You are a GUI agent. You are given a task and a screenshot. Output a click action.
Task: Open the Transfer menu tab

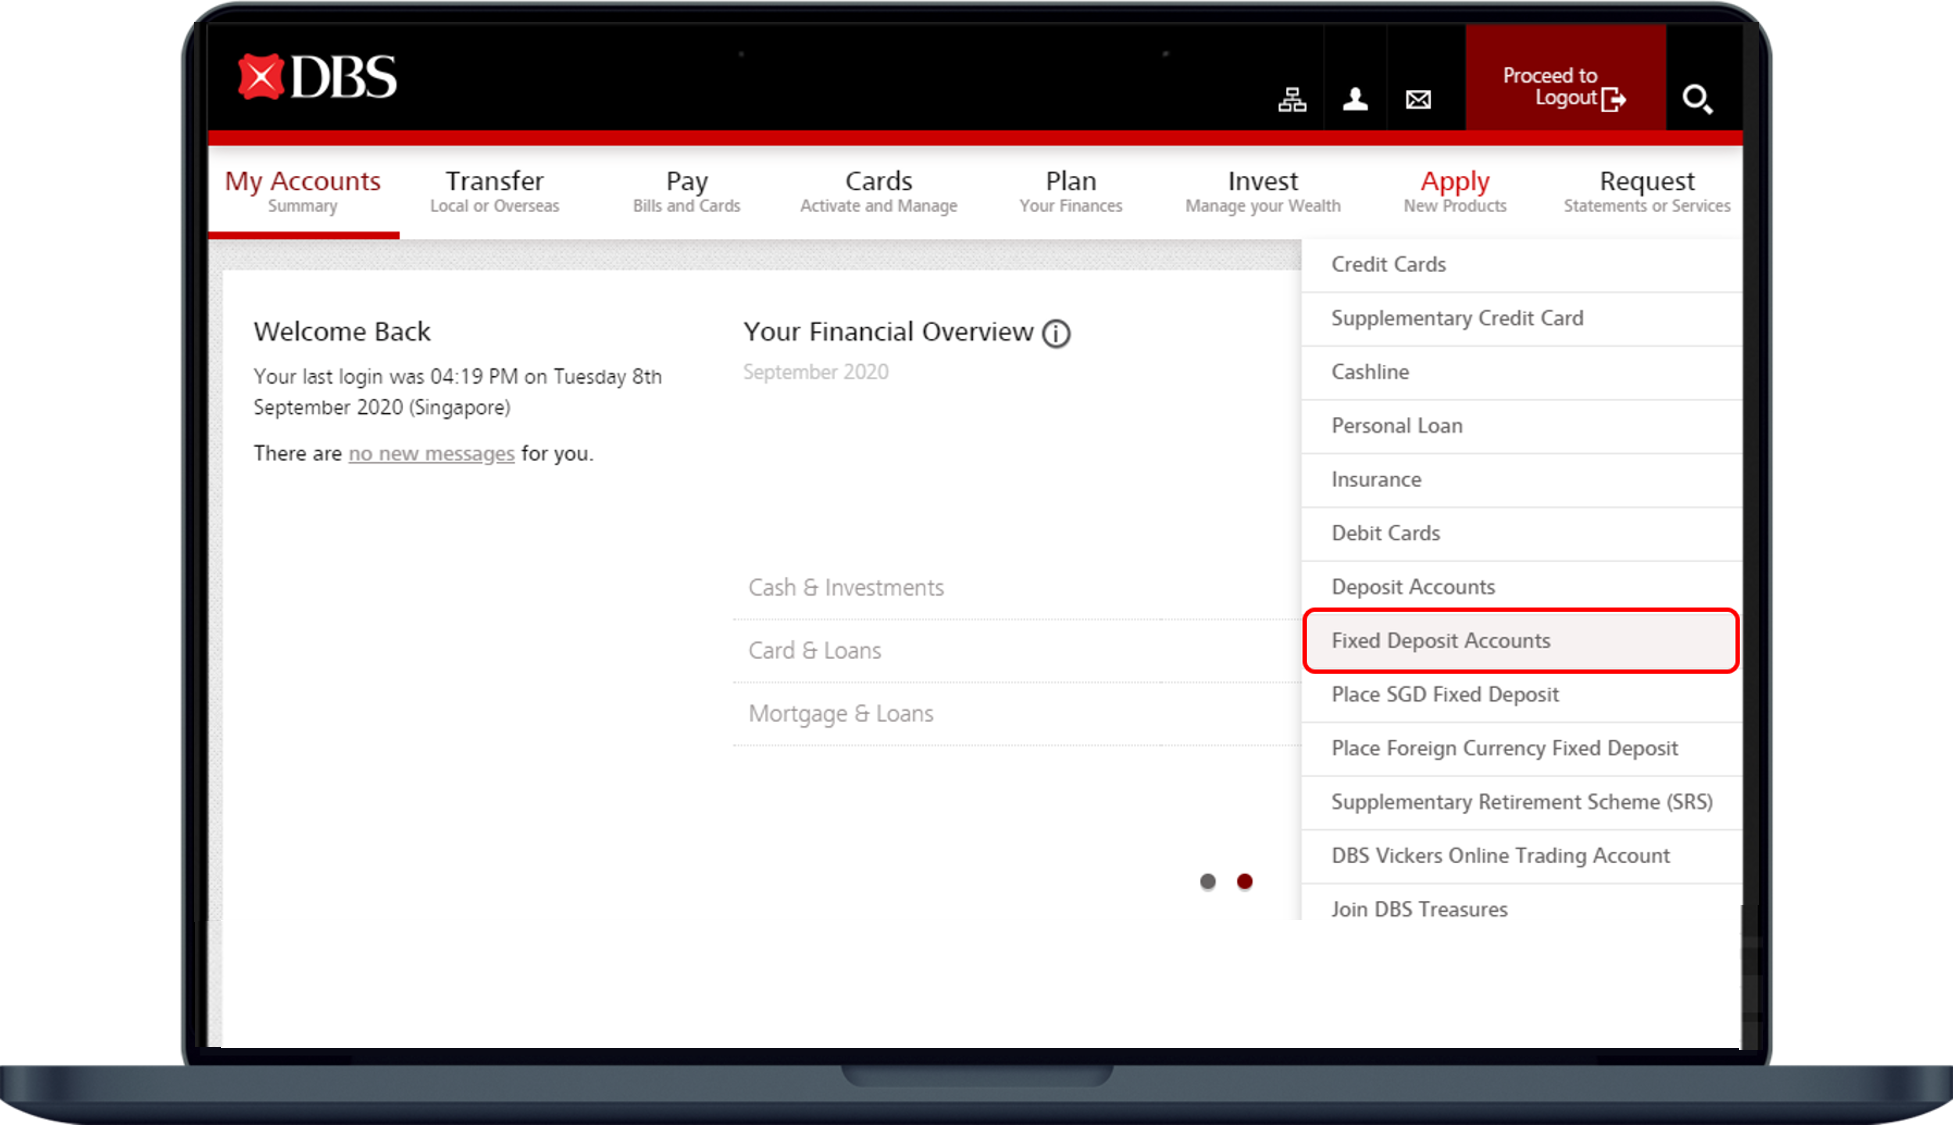coord(495,190)
